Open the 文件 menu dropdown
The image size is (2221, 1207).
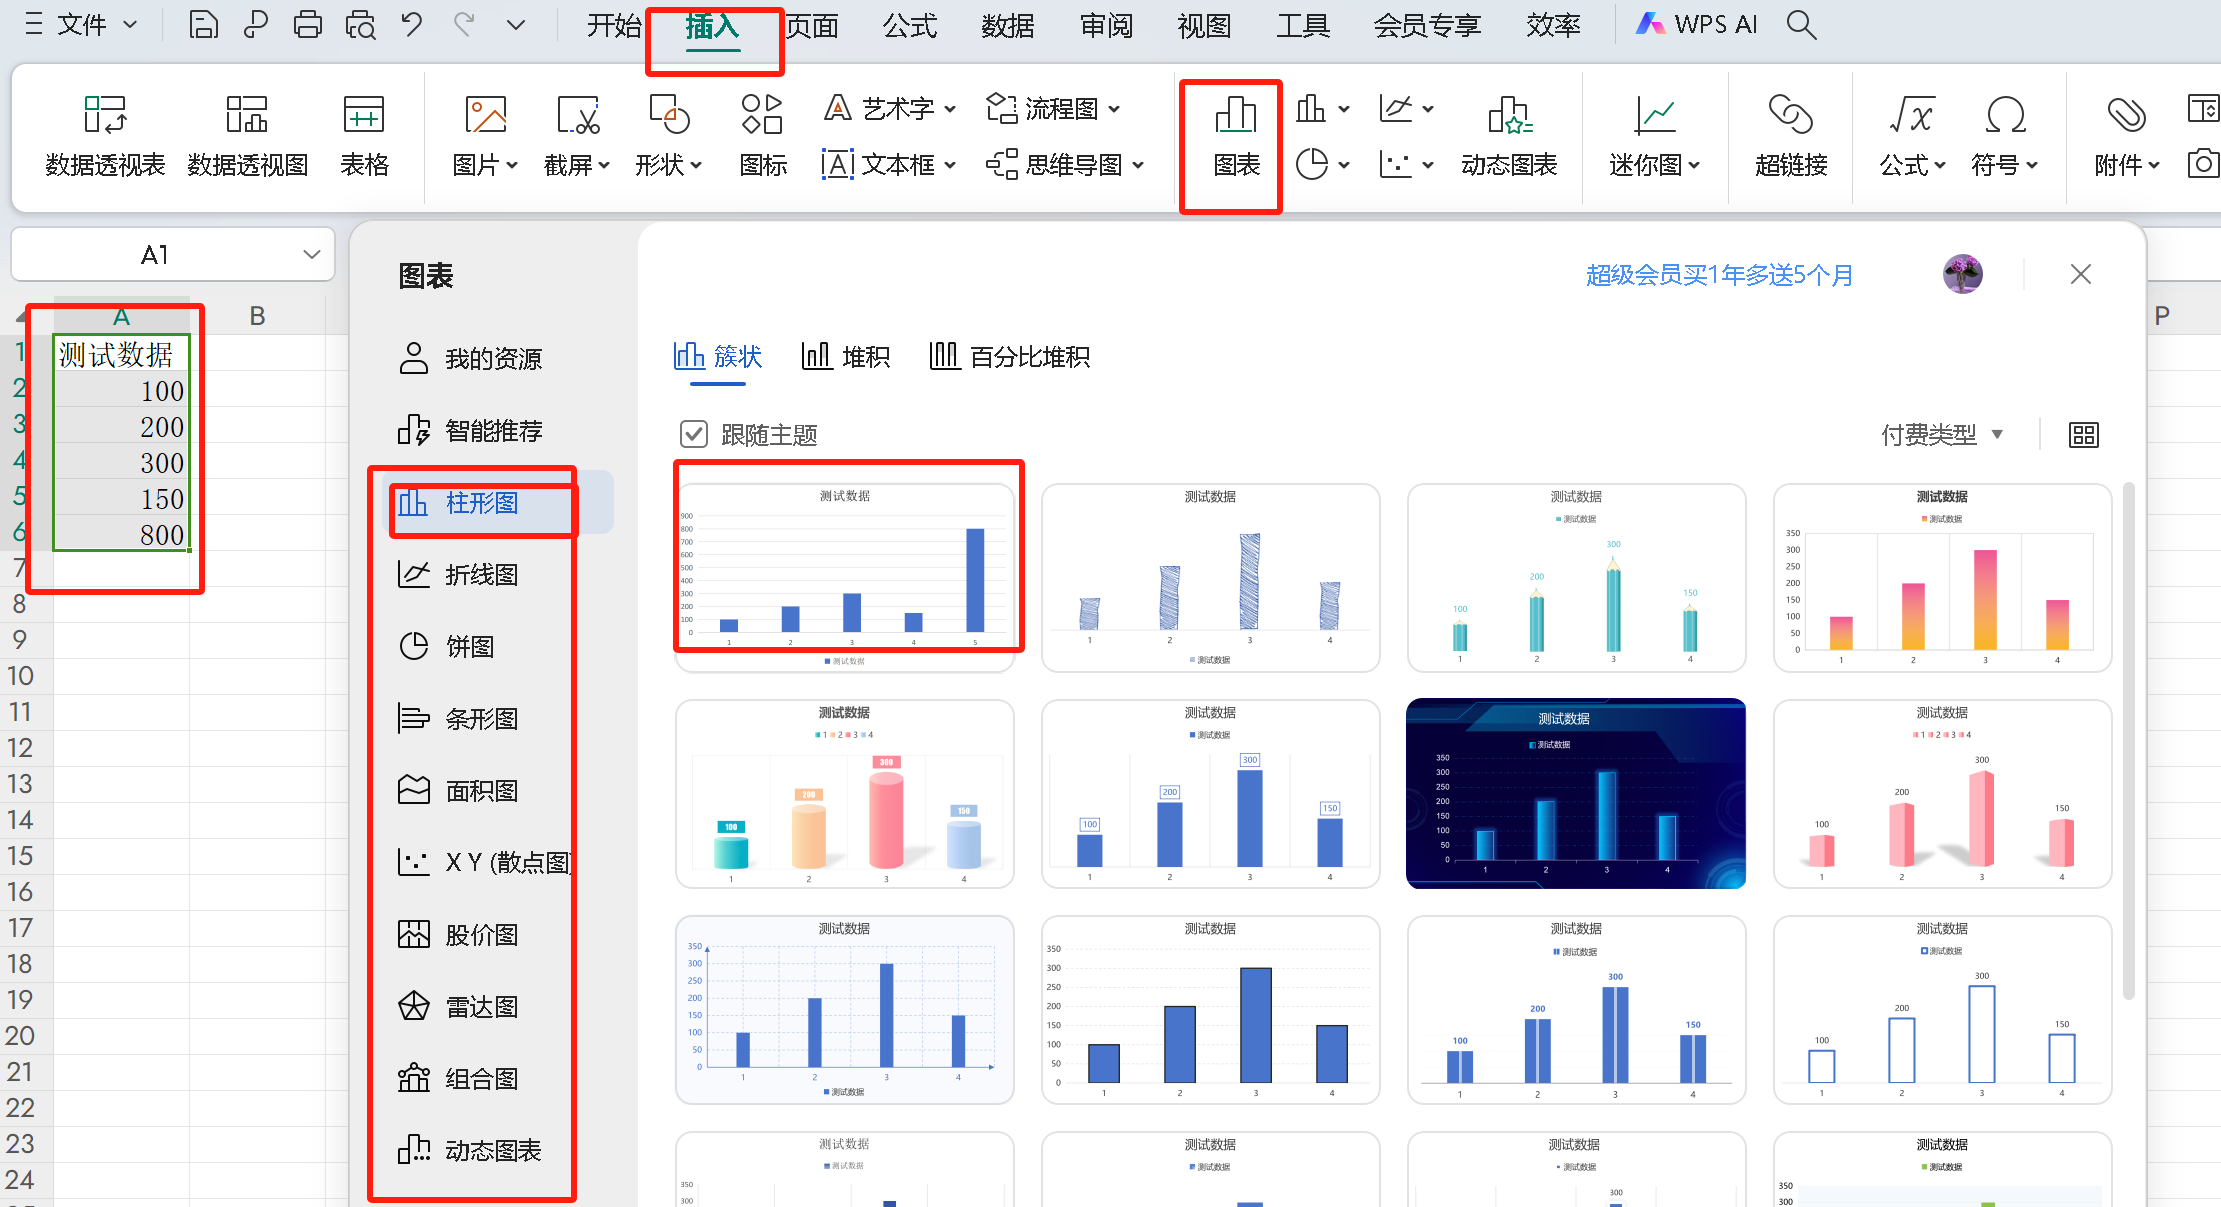(x=81, y=24)
